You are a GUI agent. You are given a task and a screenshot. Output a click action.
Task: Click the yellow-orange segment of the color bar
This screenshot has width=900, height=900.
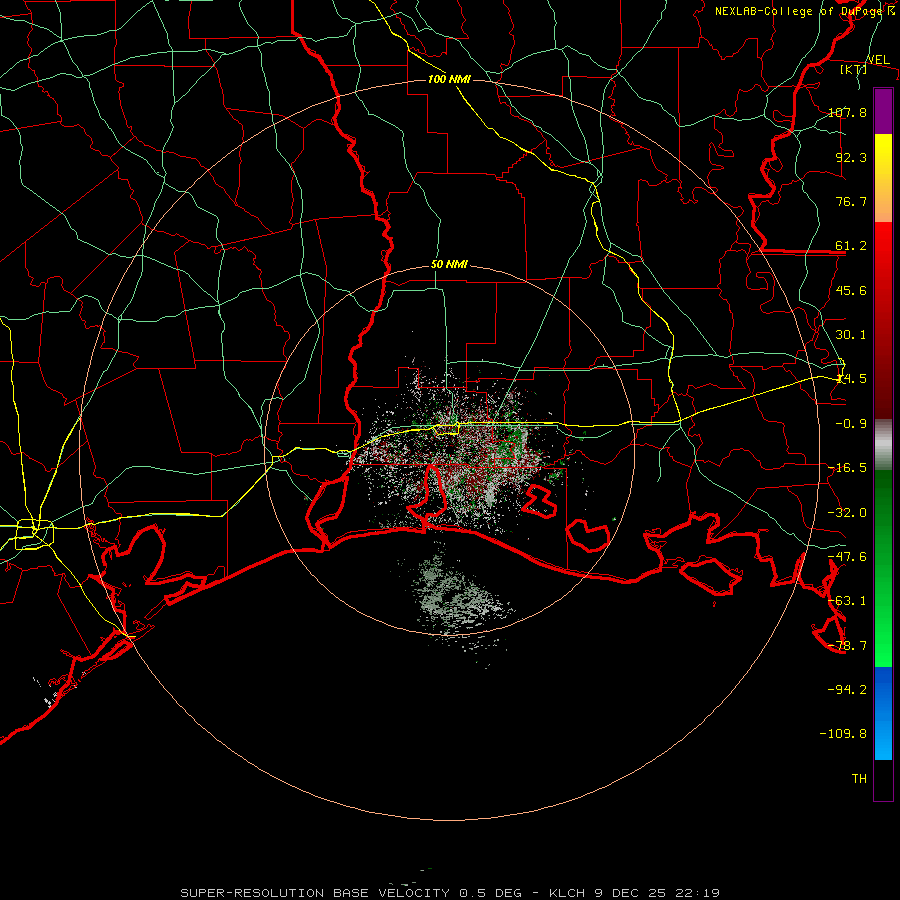click(883, 178)
